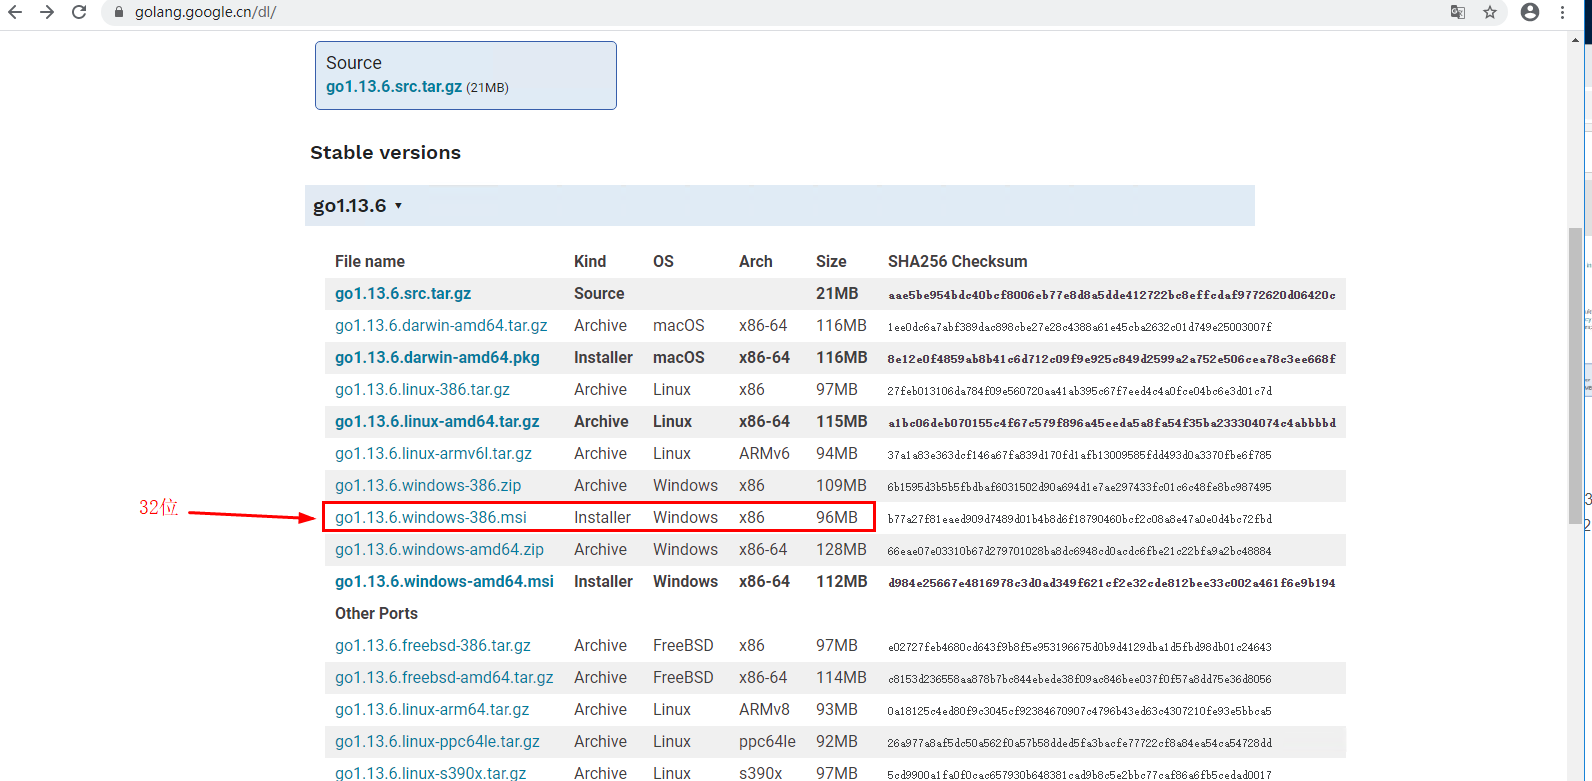1592x781 pixels.
Task: Download go1.13.6.windows-386.zip
Action: pyautogui.click(x=428, y=485)
